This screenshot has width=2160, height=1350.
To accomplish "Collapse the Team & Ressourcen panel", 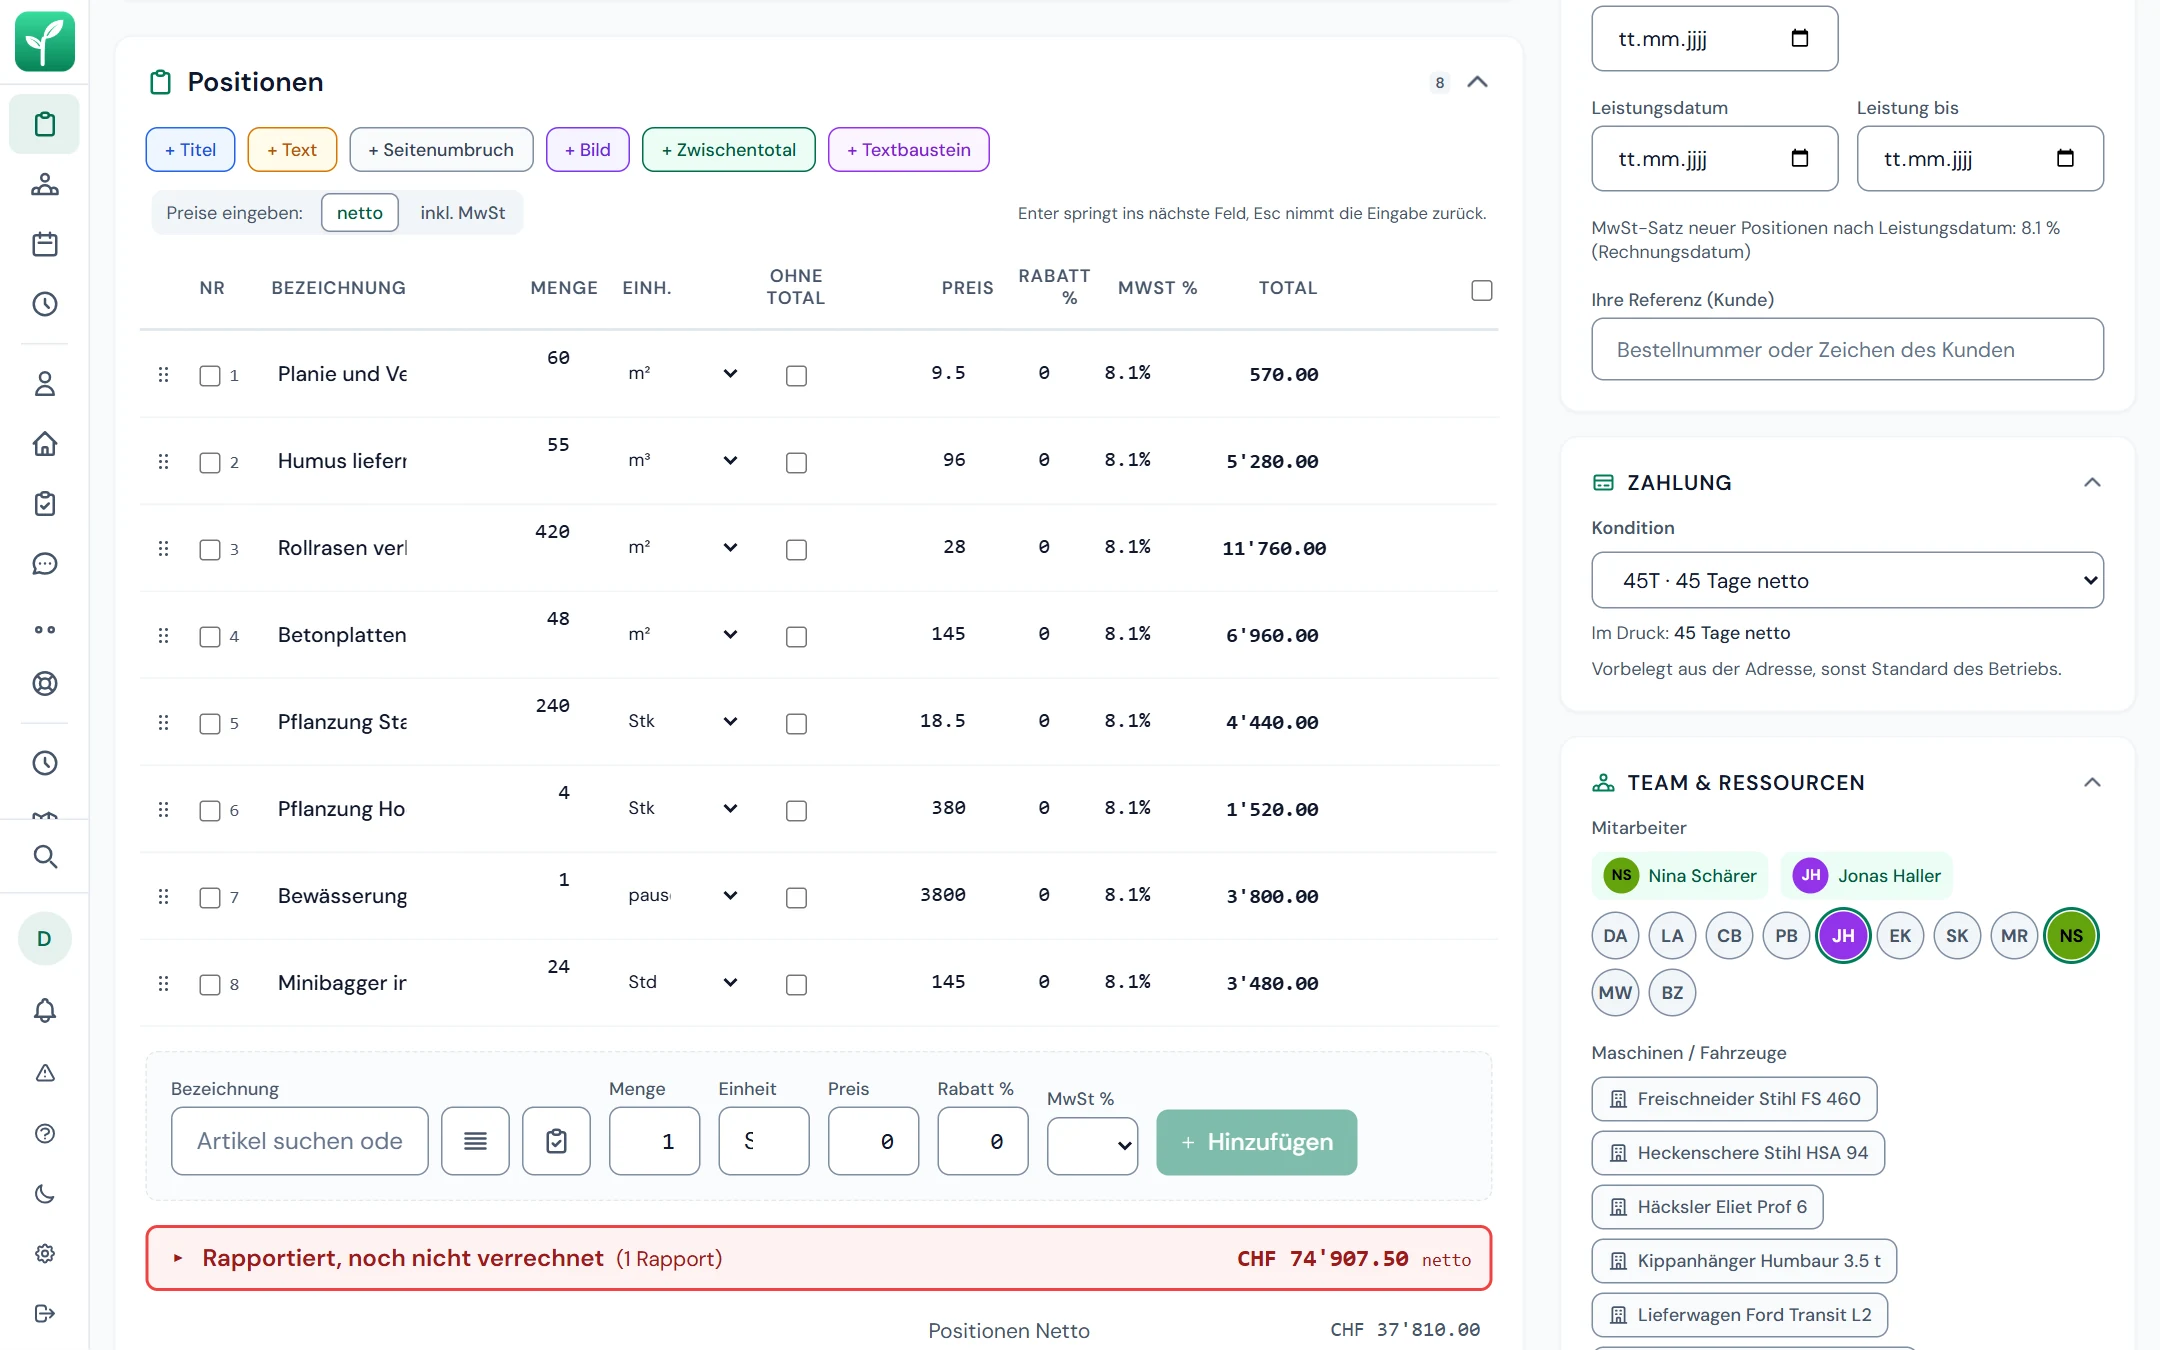I will pos(2092,782).
